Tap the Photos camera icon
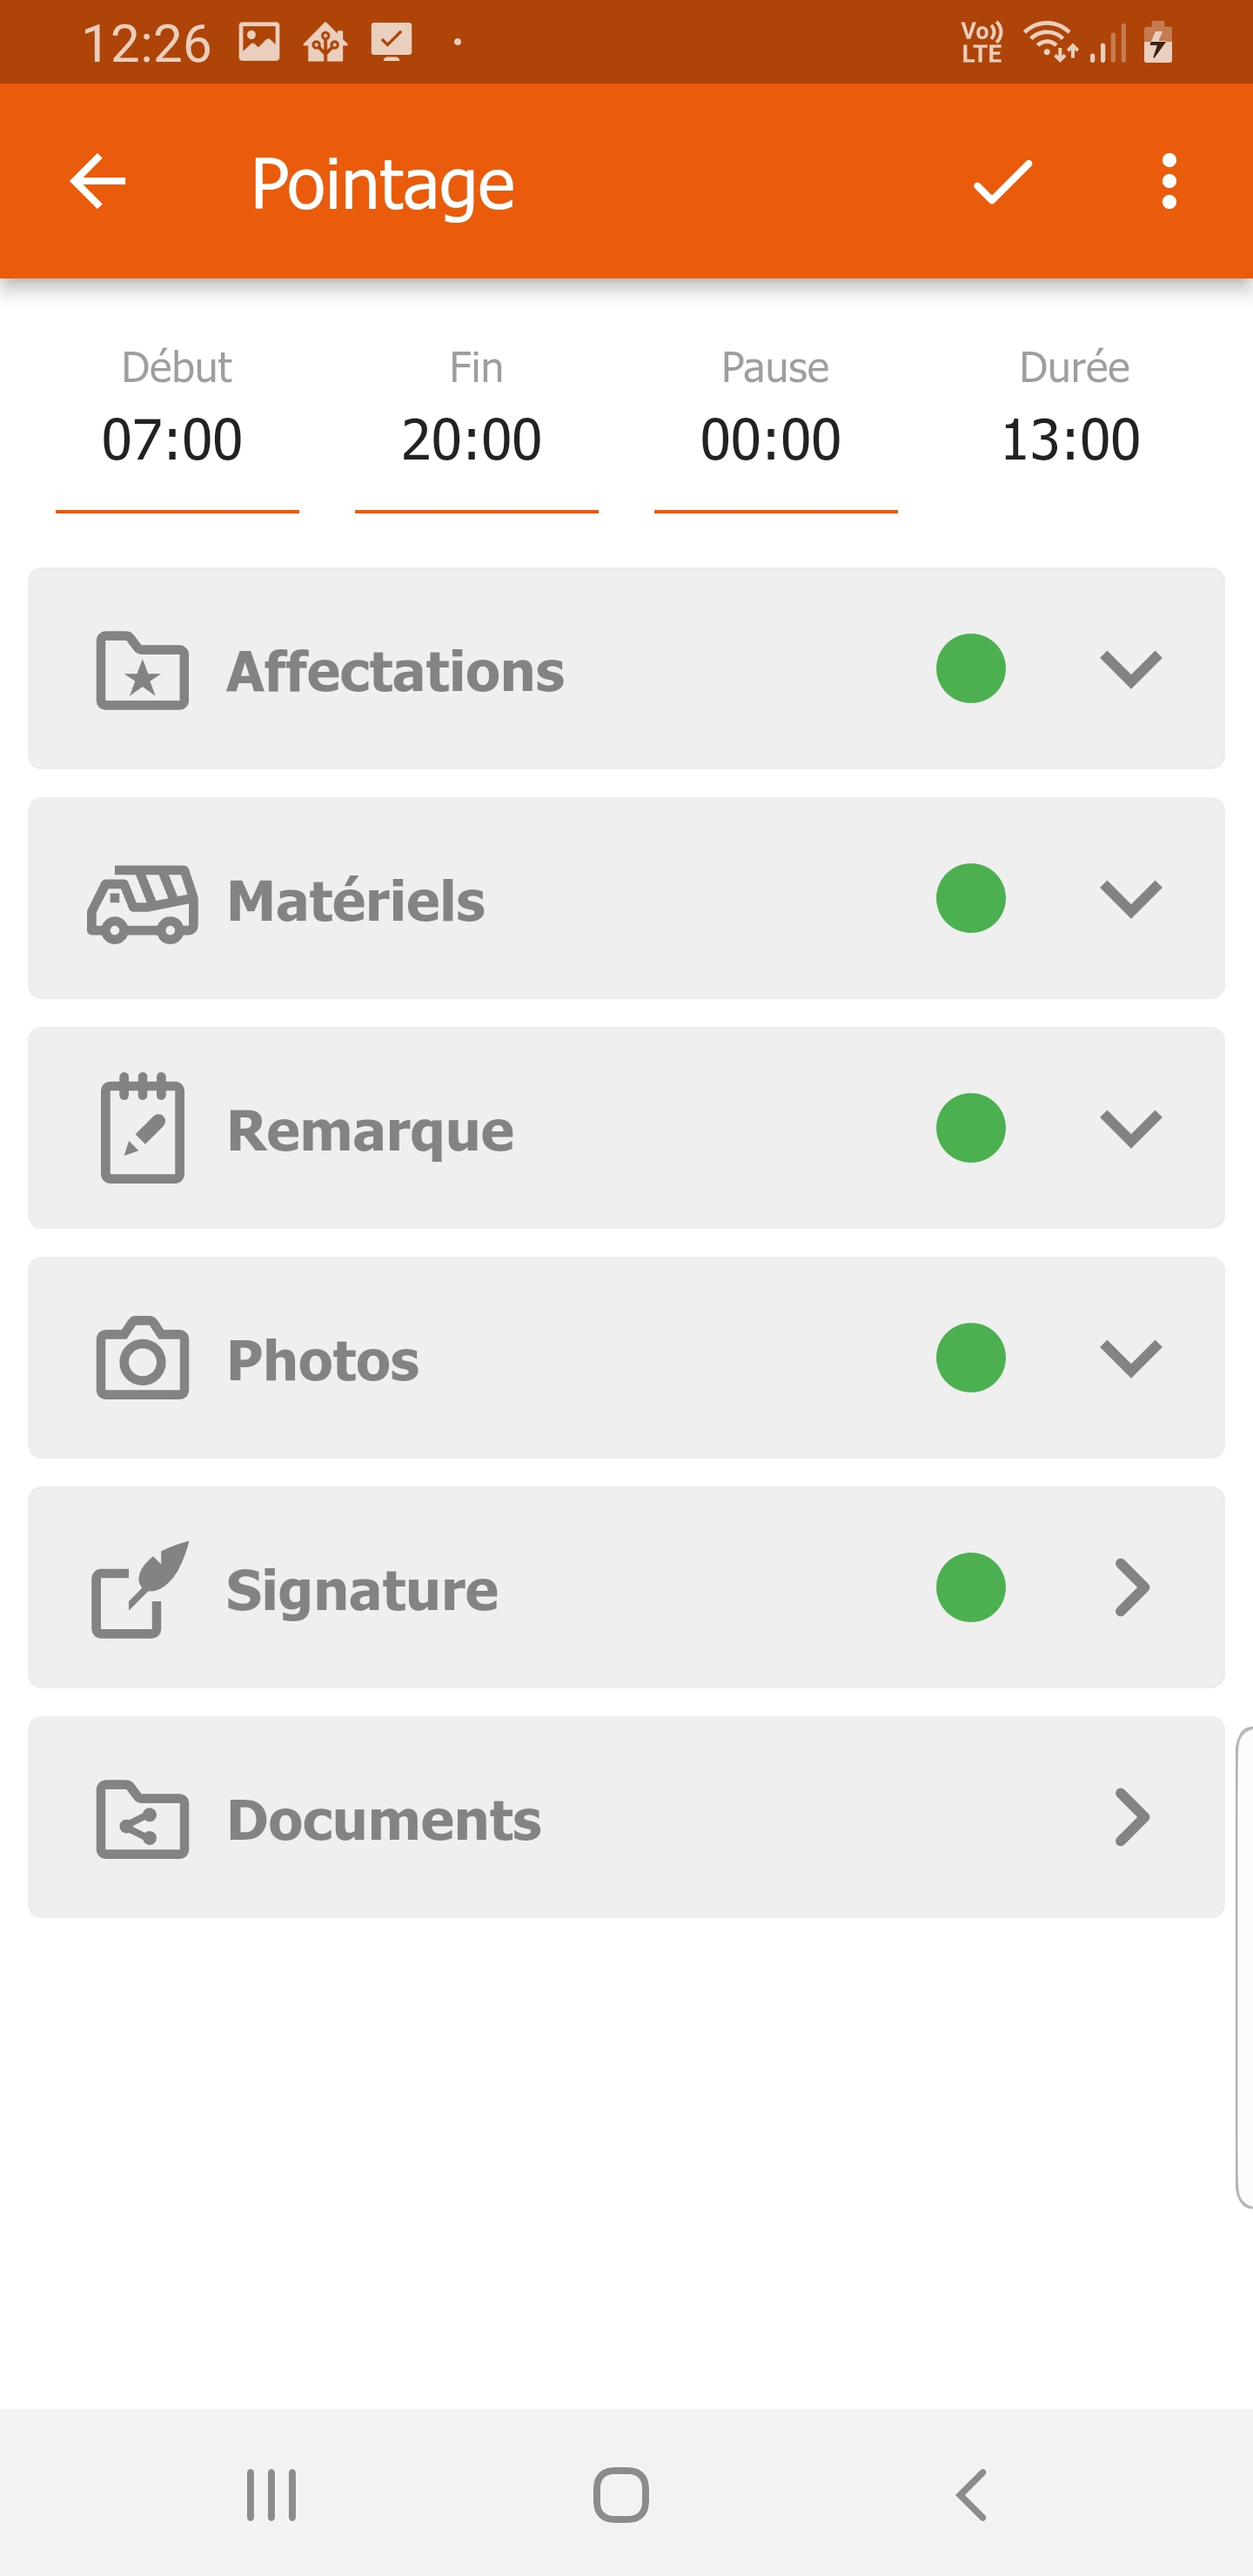The height and width of the screenshot is (2576, 1253). 142,1358
